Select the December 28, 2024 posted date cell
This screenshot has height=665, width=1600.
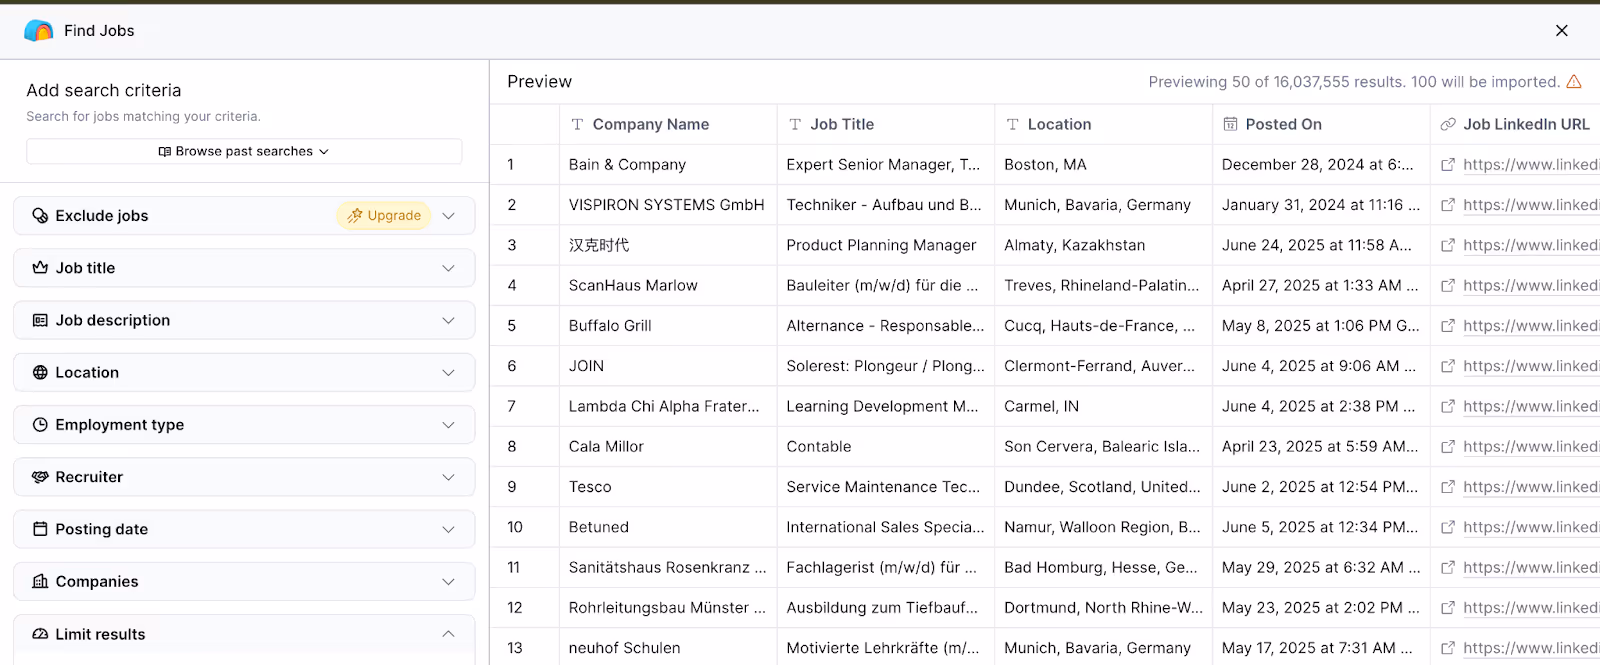click(x=1321, y=165)
